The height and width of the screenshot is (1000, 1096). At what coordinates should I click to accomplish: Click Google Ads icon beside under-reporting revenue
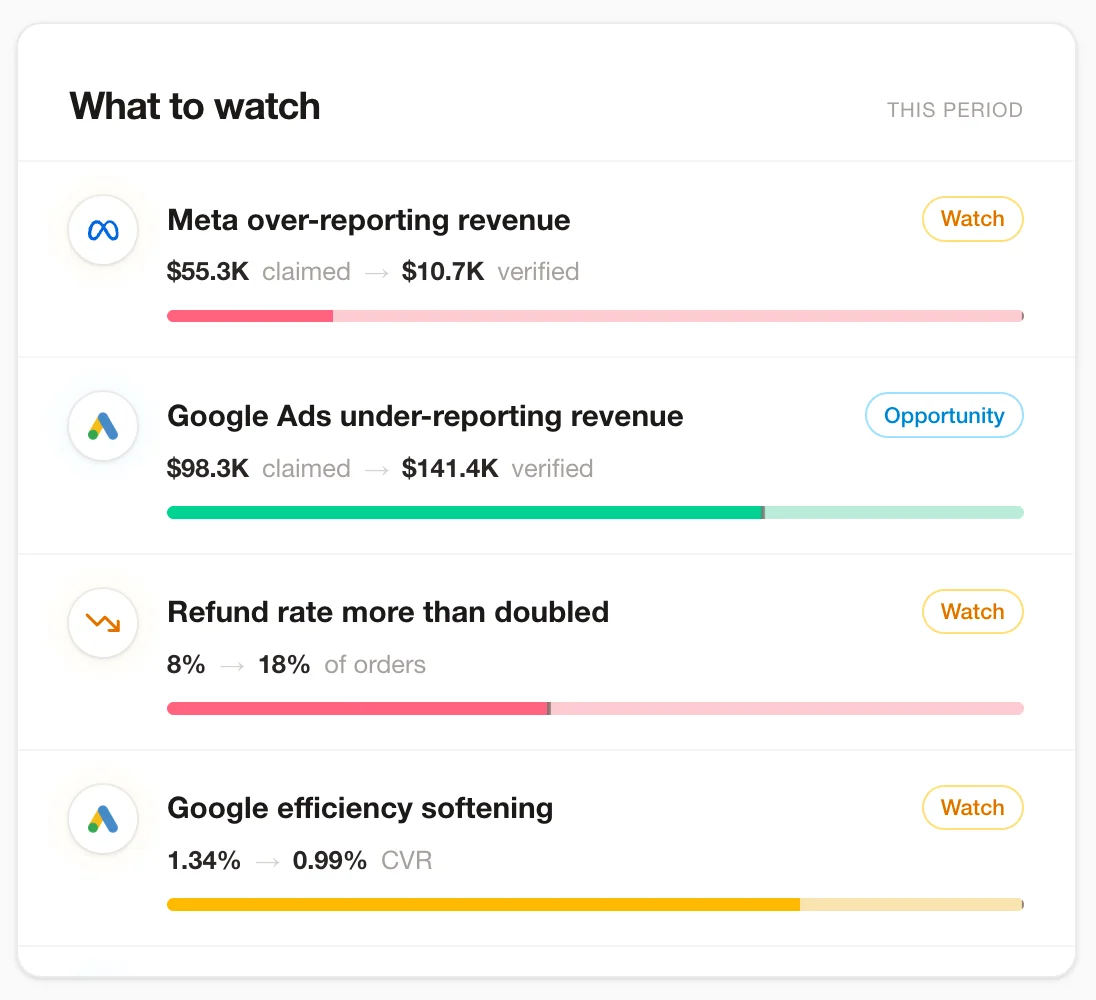(103, 426)
